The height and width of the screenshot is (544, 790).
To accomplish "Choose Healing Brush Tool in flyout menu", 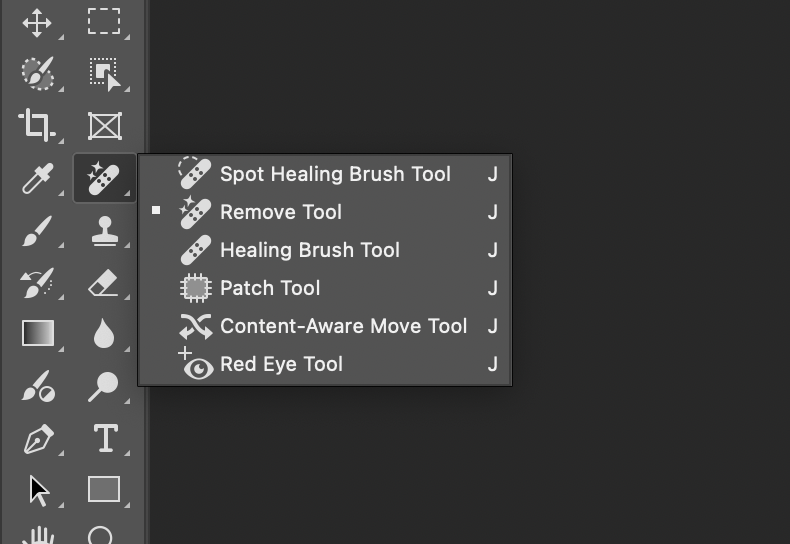I will coord(310,250).
